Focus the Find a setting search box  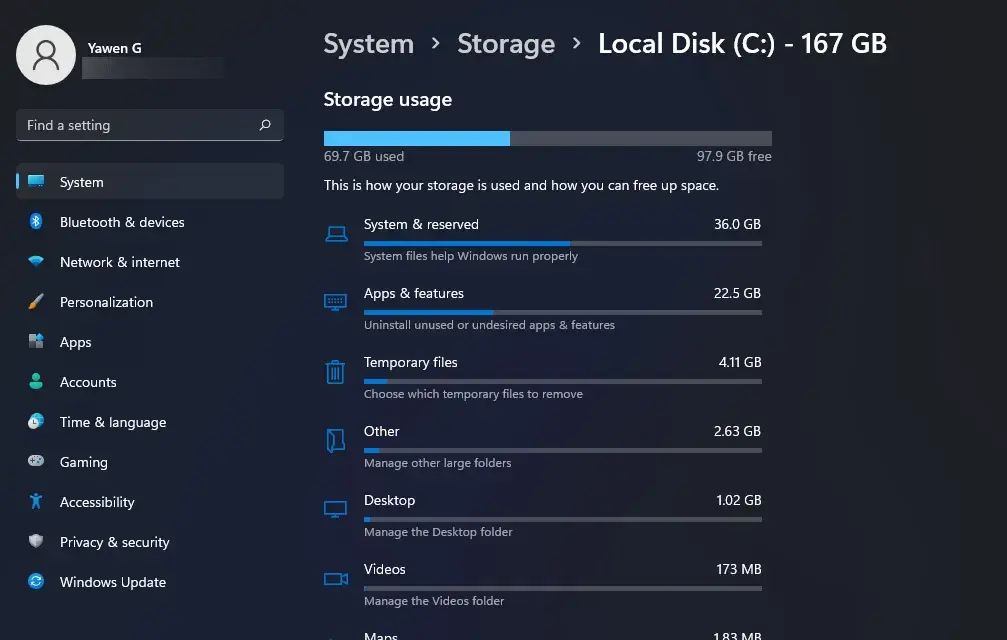pos(150,125)
